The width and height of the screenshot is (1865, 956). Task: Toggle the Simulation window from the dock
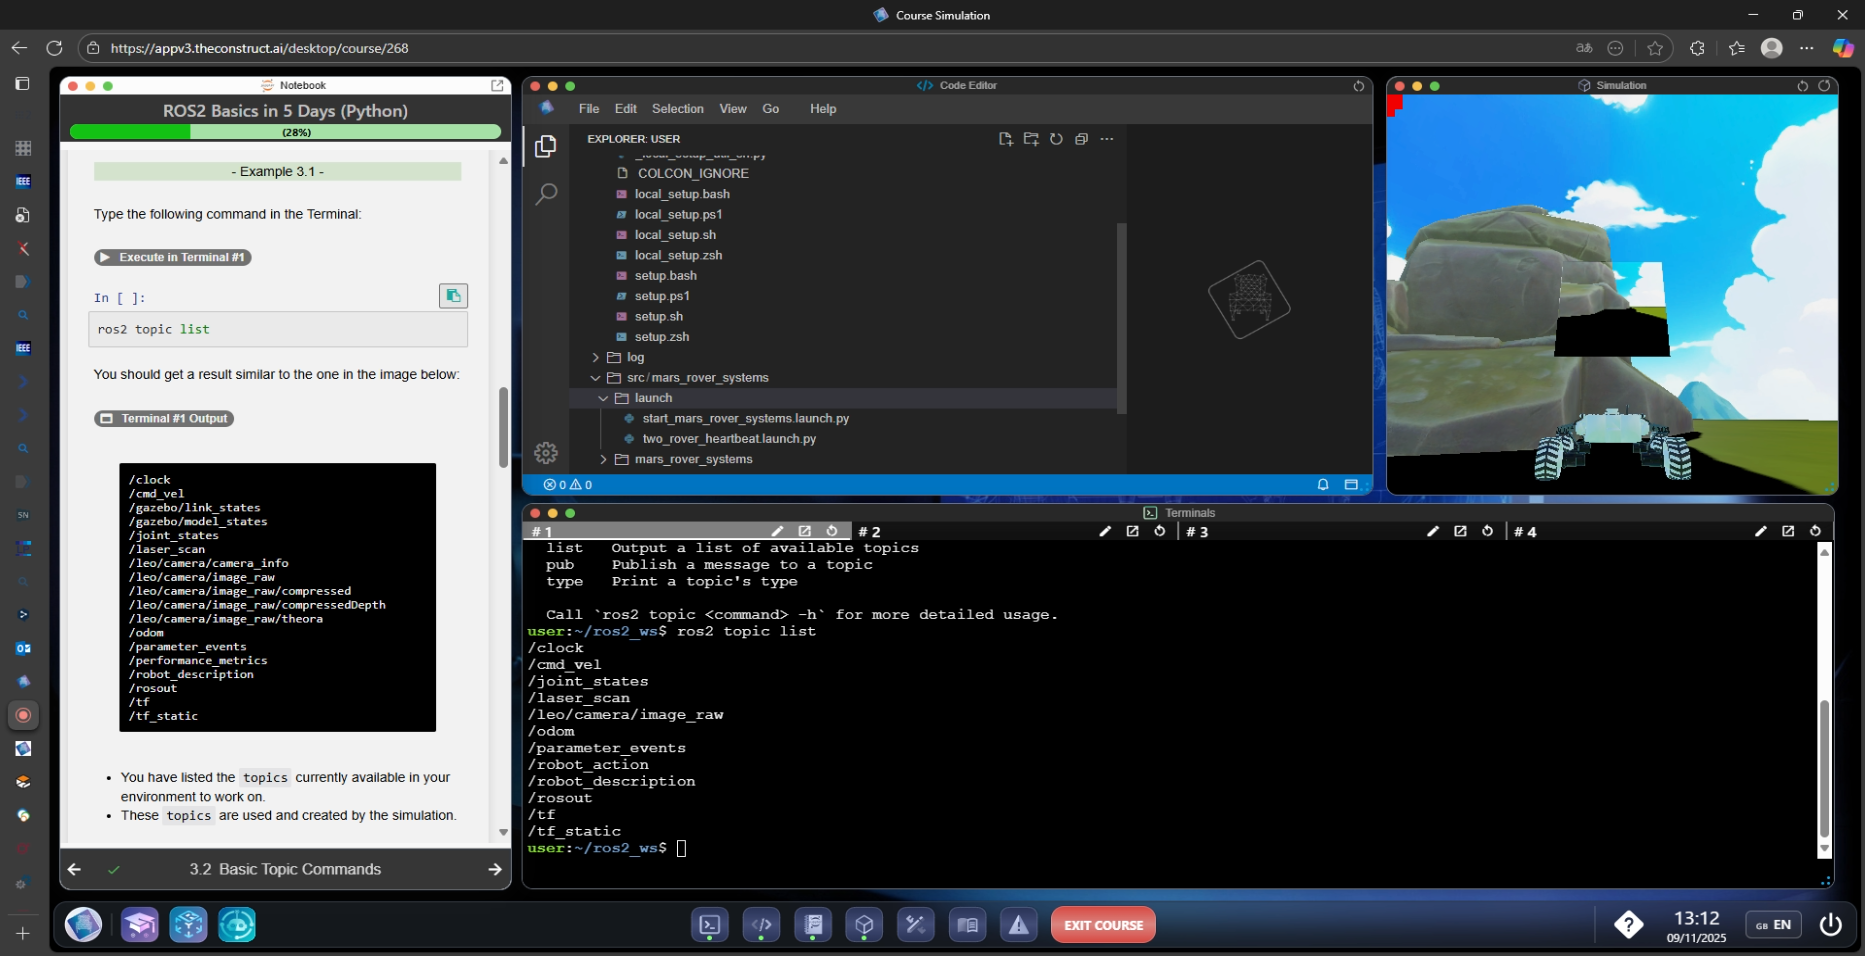[864, 925]
